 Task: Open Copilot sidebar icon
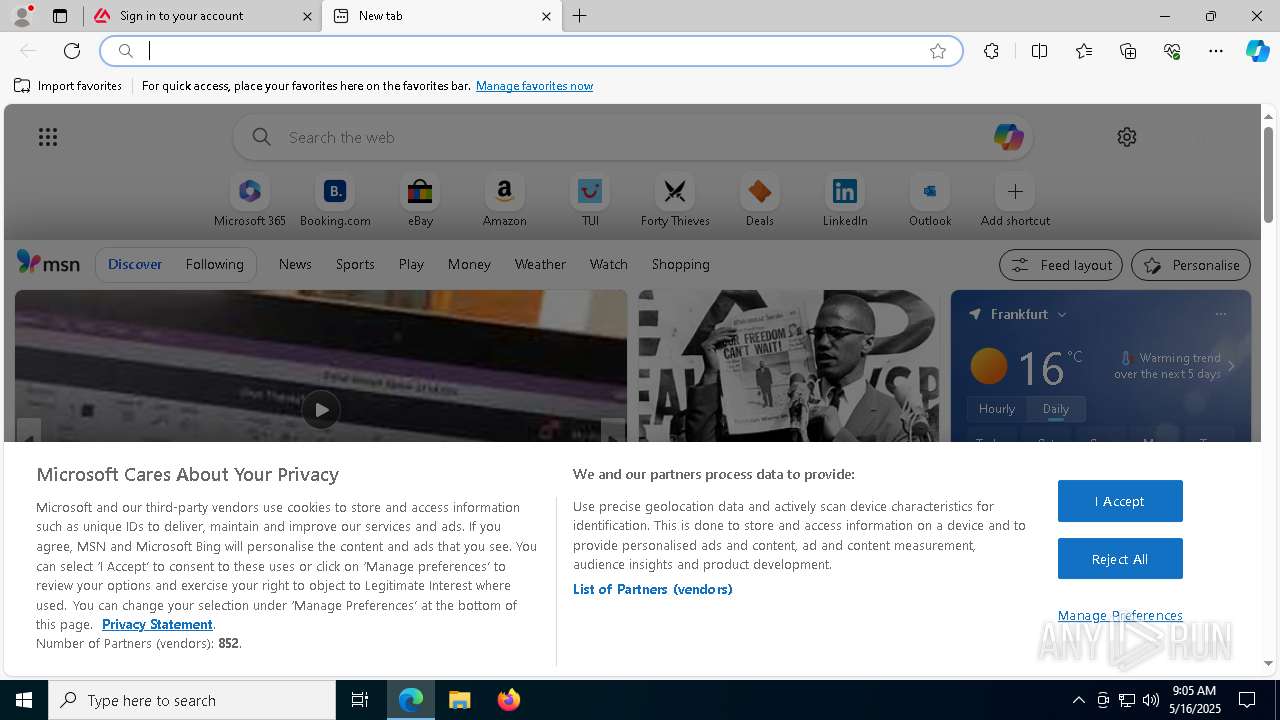1257,51
